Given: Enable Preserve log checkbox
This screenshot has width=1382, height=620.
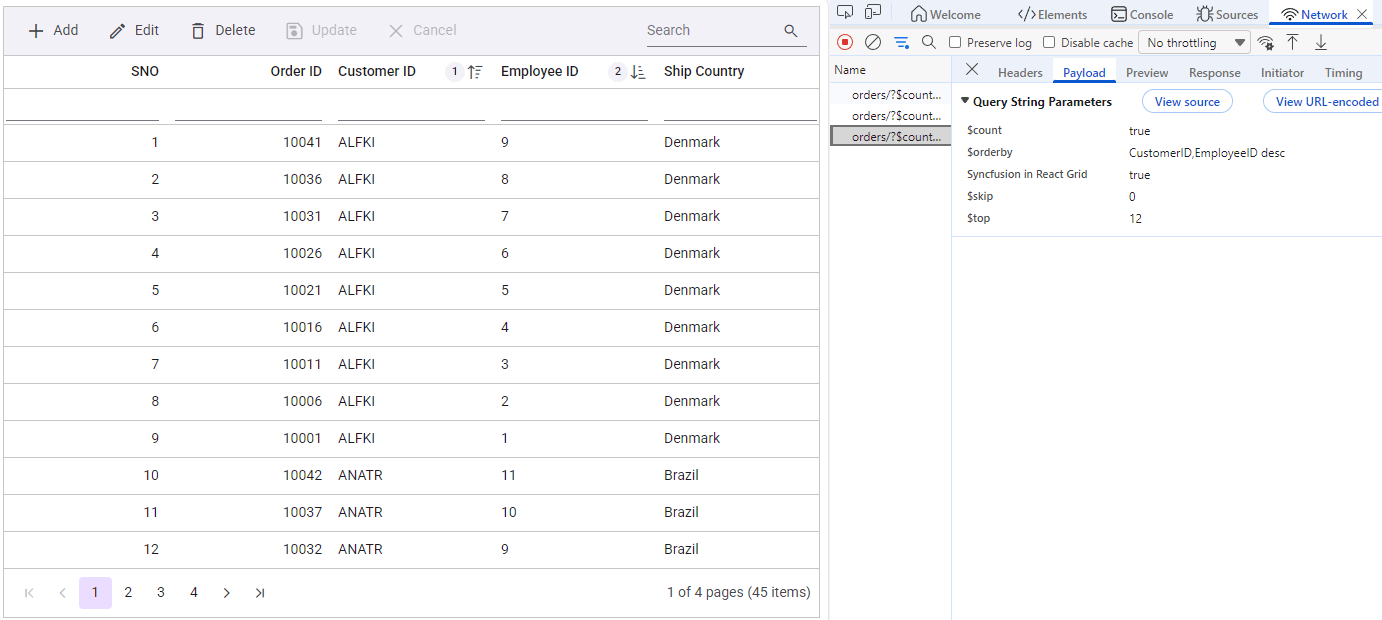Looking at the screenshot, I should [x=955, y=42].
